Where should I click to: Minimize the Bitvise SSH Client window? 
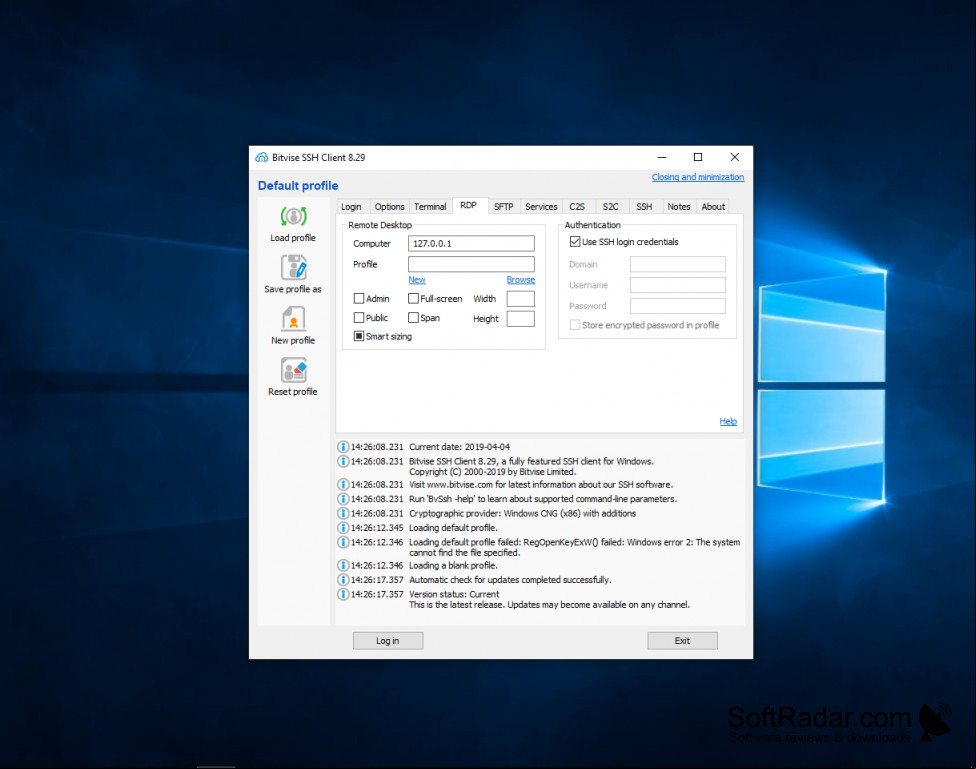click(x=662, y=158)
